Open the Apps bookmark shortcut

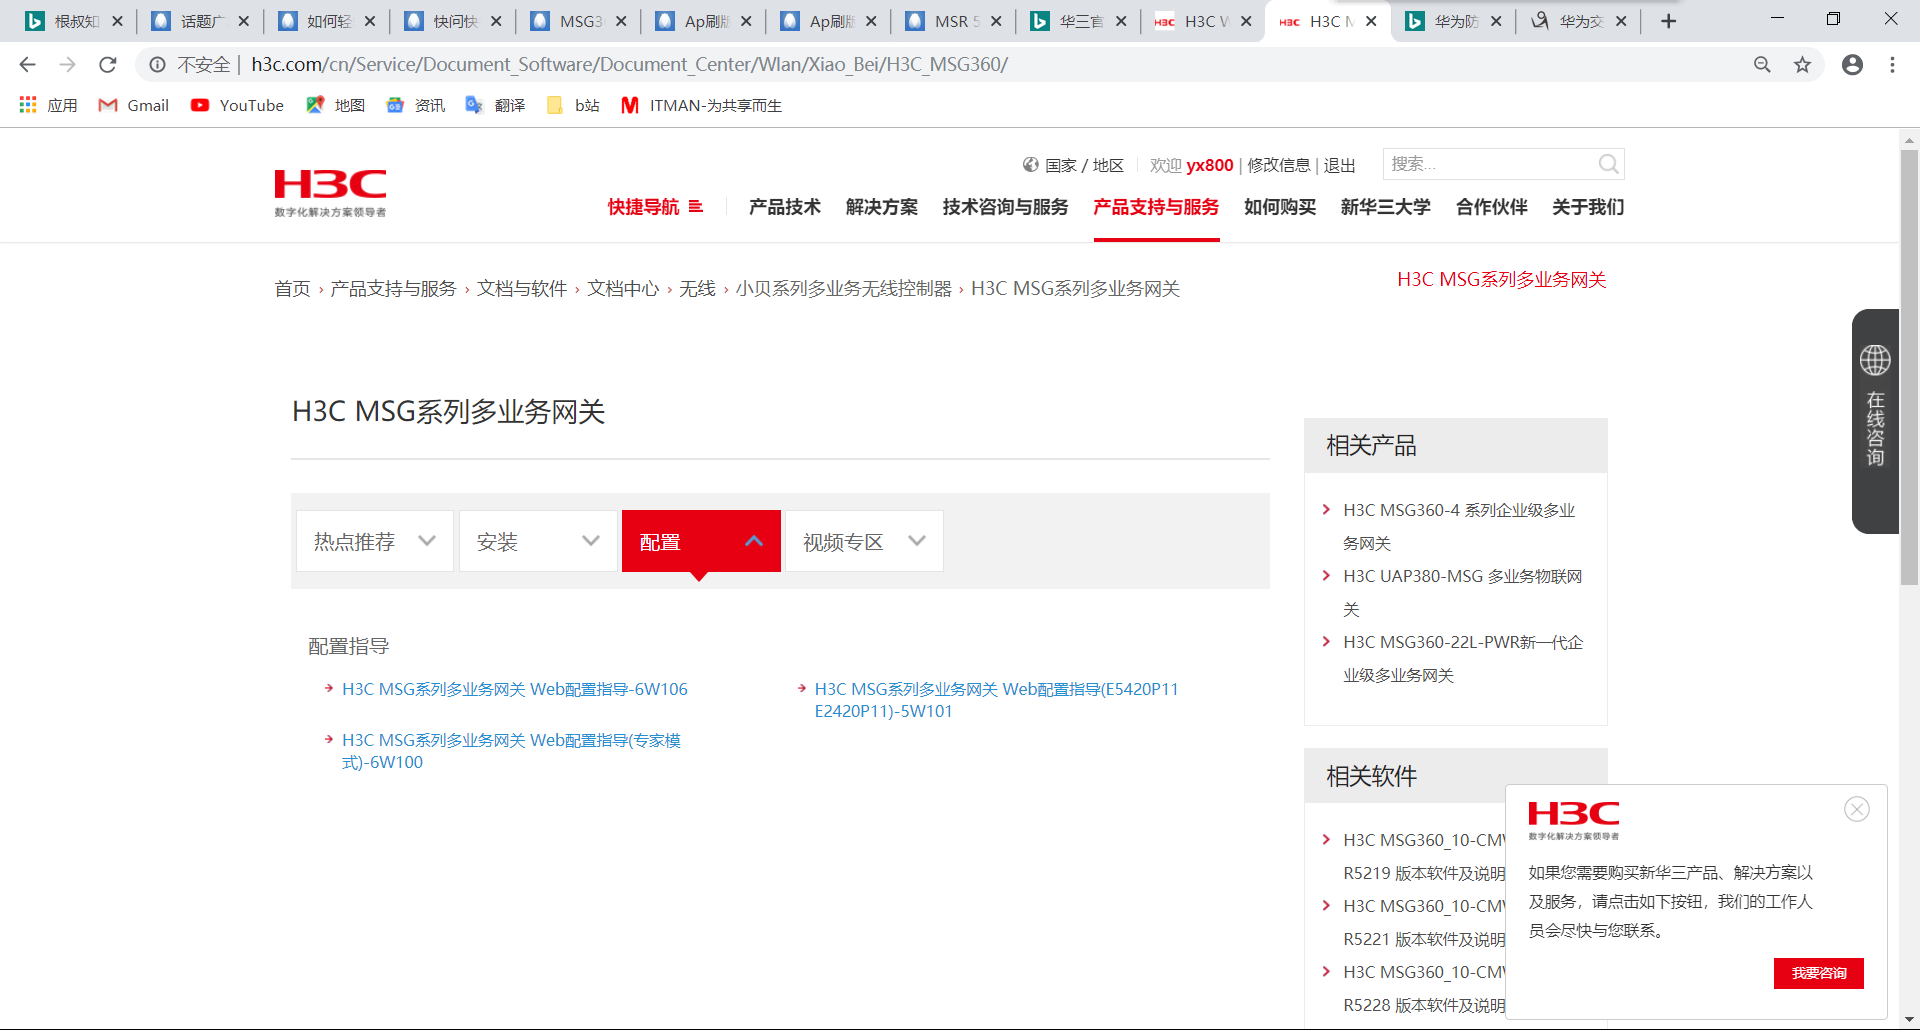[x=48, y=105]
